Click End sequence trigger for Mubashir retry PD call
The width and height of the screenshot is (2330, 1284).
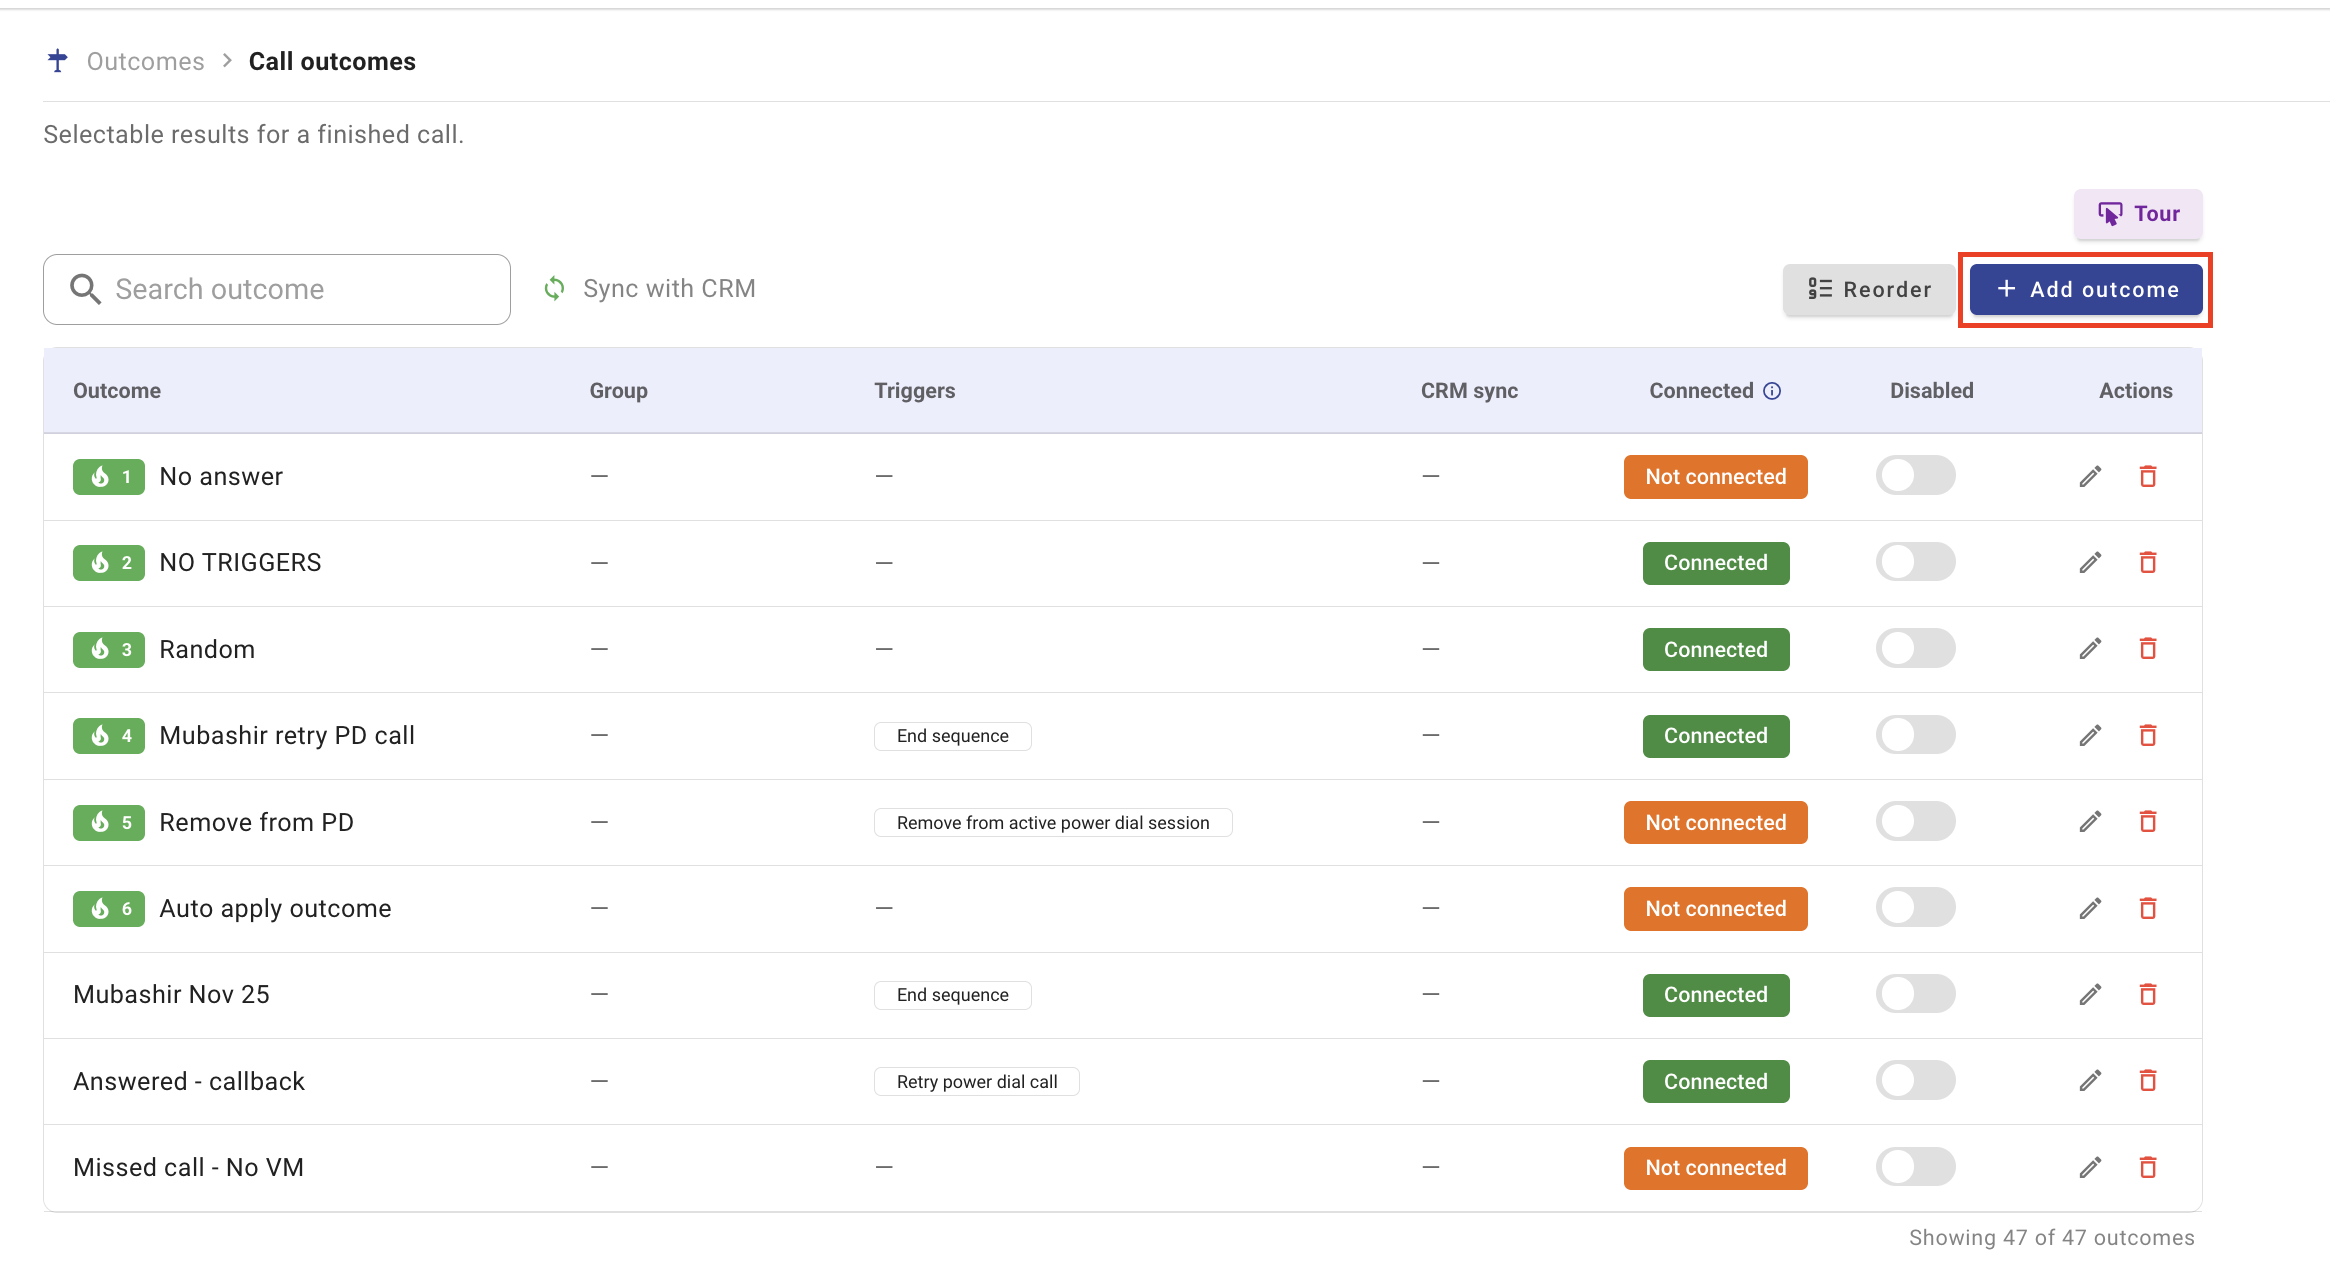[953, 736]
